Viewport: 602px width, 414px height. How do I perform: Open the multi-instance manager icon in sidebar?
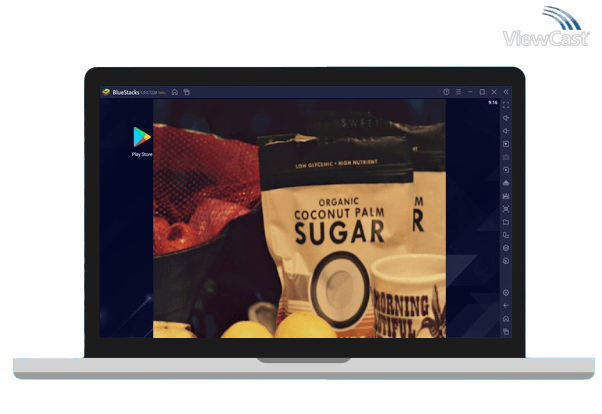(x=506, y=235)
